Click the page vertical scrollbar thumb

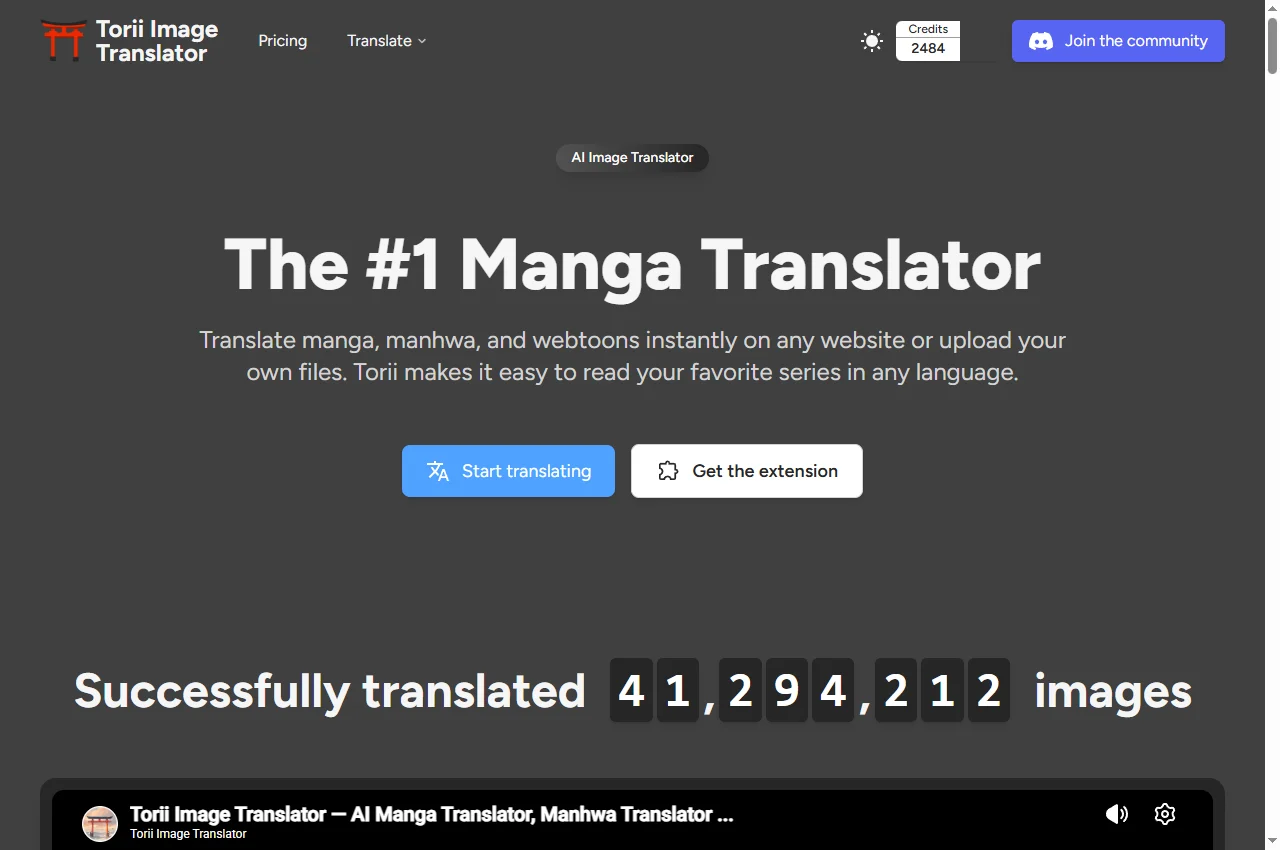(x=1272, y=45)
